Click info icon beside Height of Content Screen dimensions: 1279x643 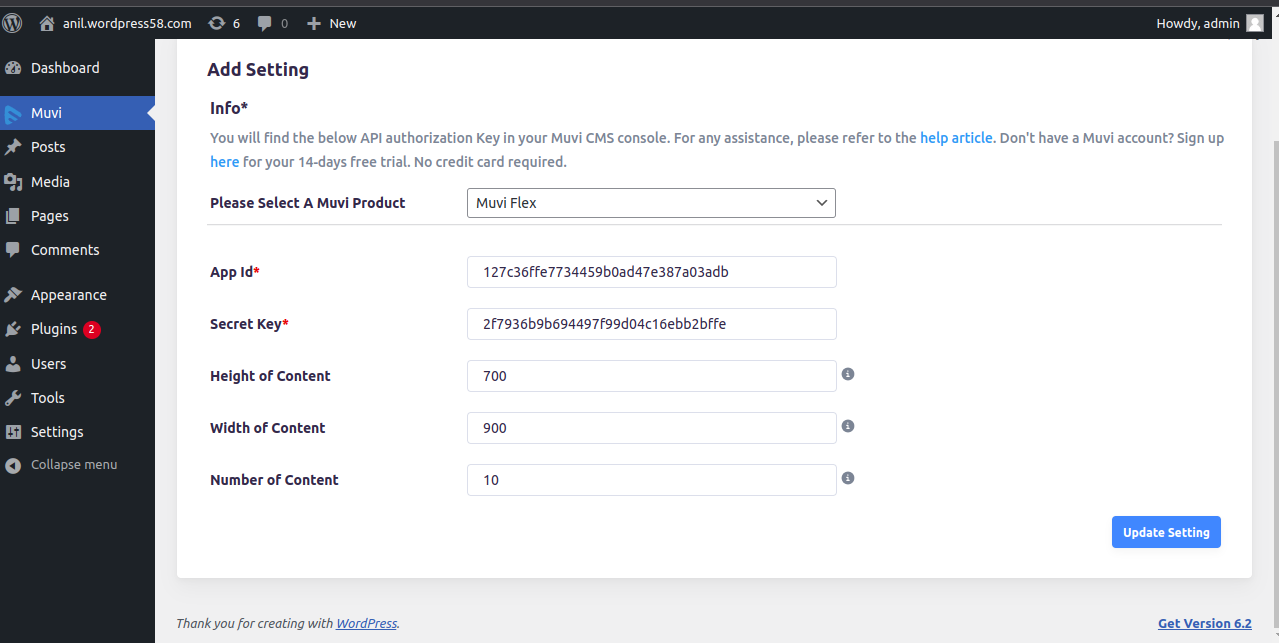pyautogui.click(x=848, y=374)
